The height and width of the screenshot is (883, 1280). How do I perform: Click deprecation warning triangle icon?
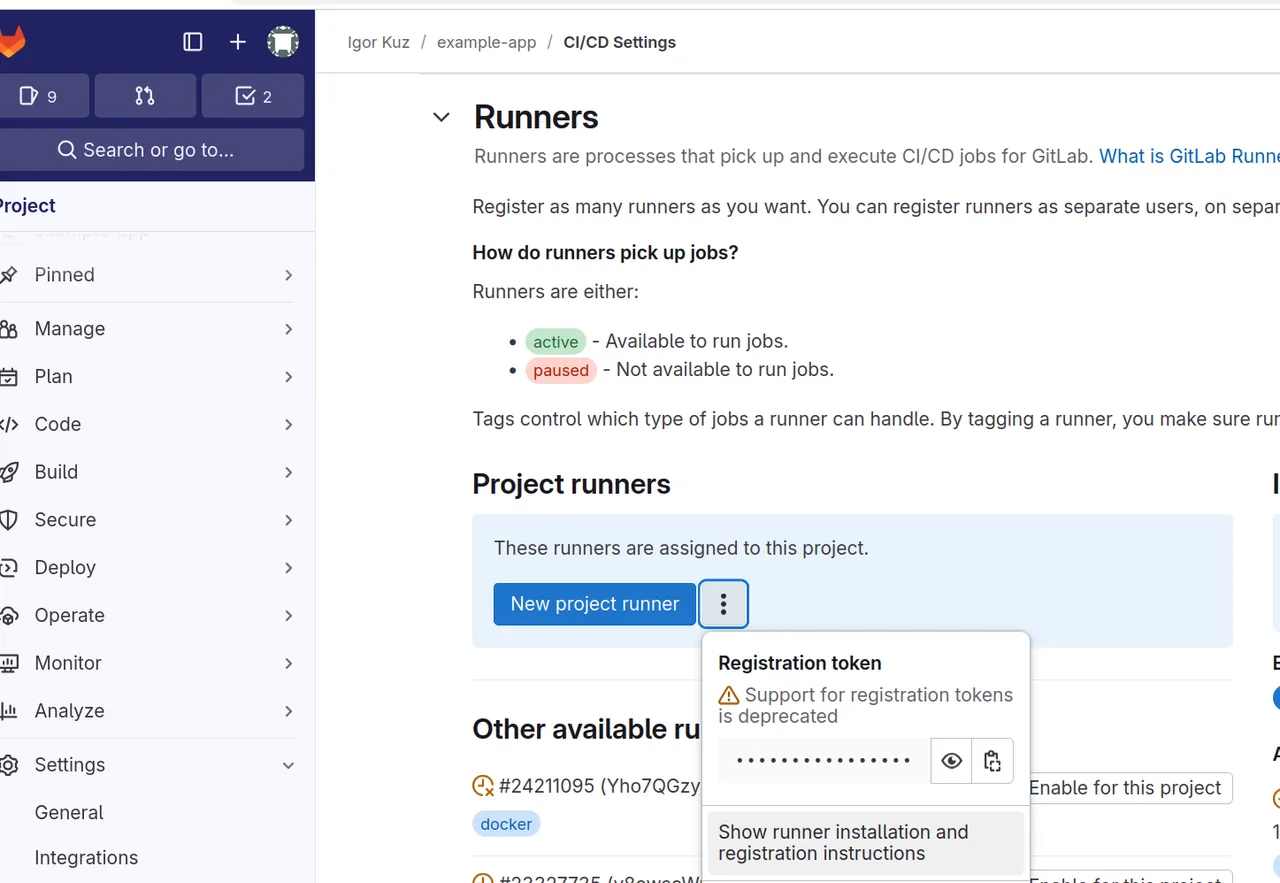tap(729, 695)
